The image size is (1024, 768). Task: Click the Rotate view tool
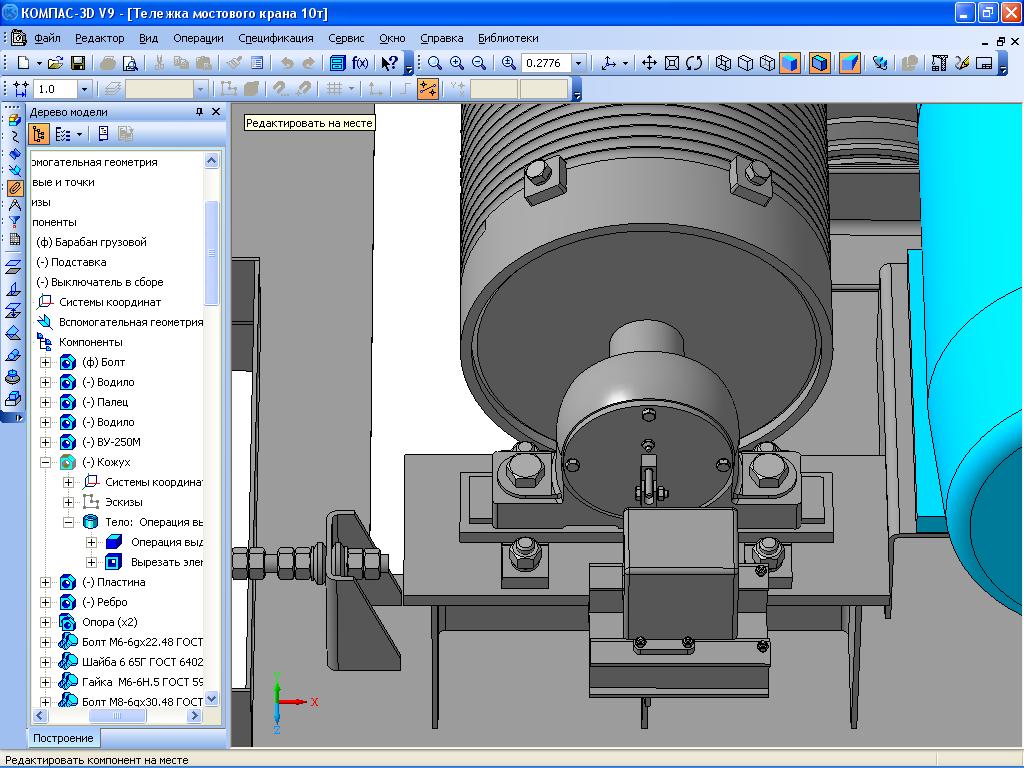(693, 63)
